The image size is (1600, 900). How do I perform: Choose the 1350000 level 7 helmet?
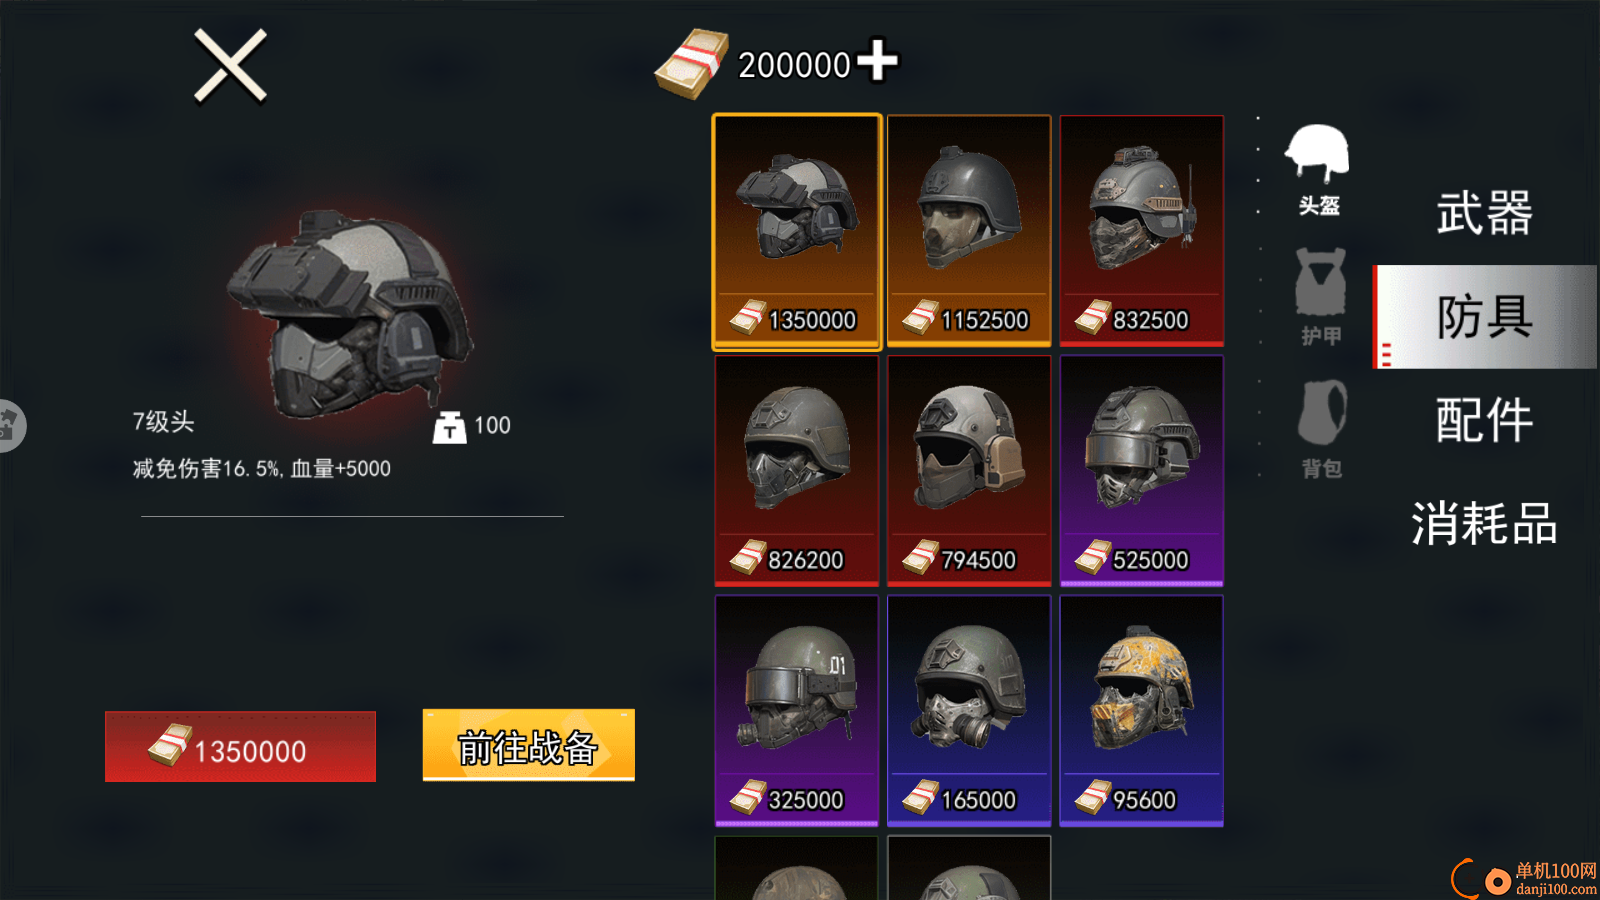coord(797,232)
